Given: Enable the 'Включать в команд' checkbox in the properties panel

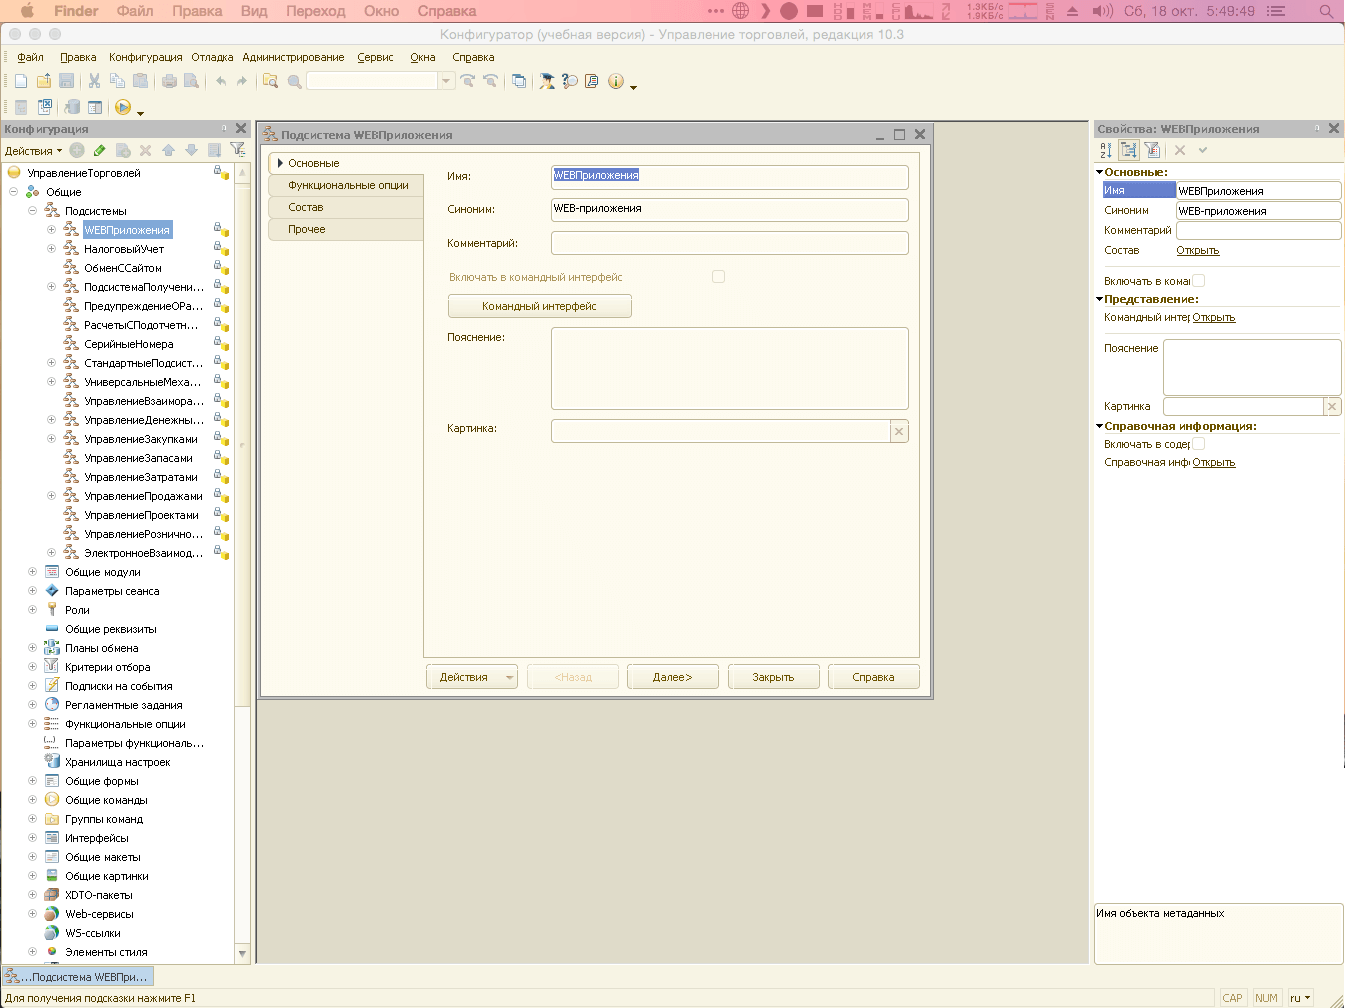Looking at the screenshot, I should pyautogui.click(x=1198, y=281).
